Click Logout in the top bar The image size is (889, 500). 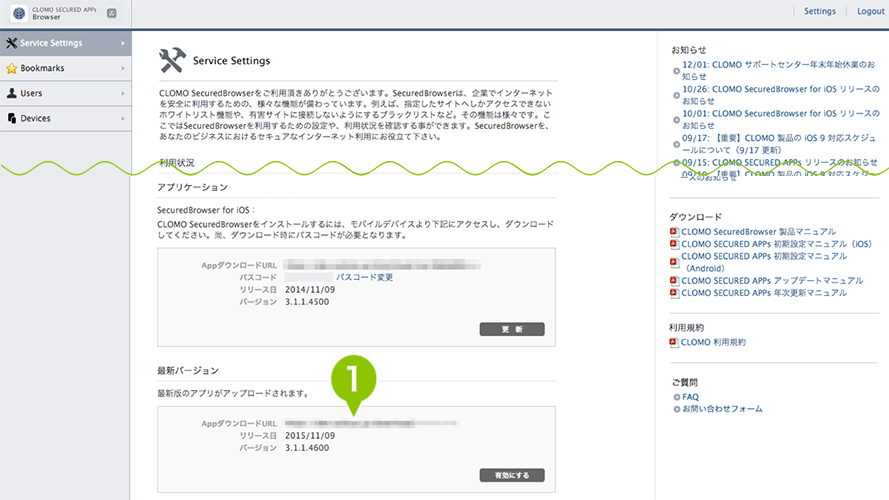point(870,11)
